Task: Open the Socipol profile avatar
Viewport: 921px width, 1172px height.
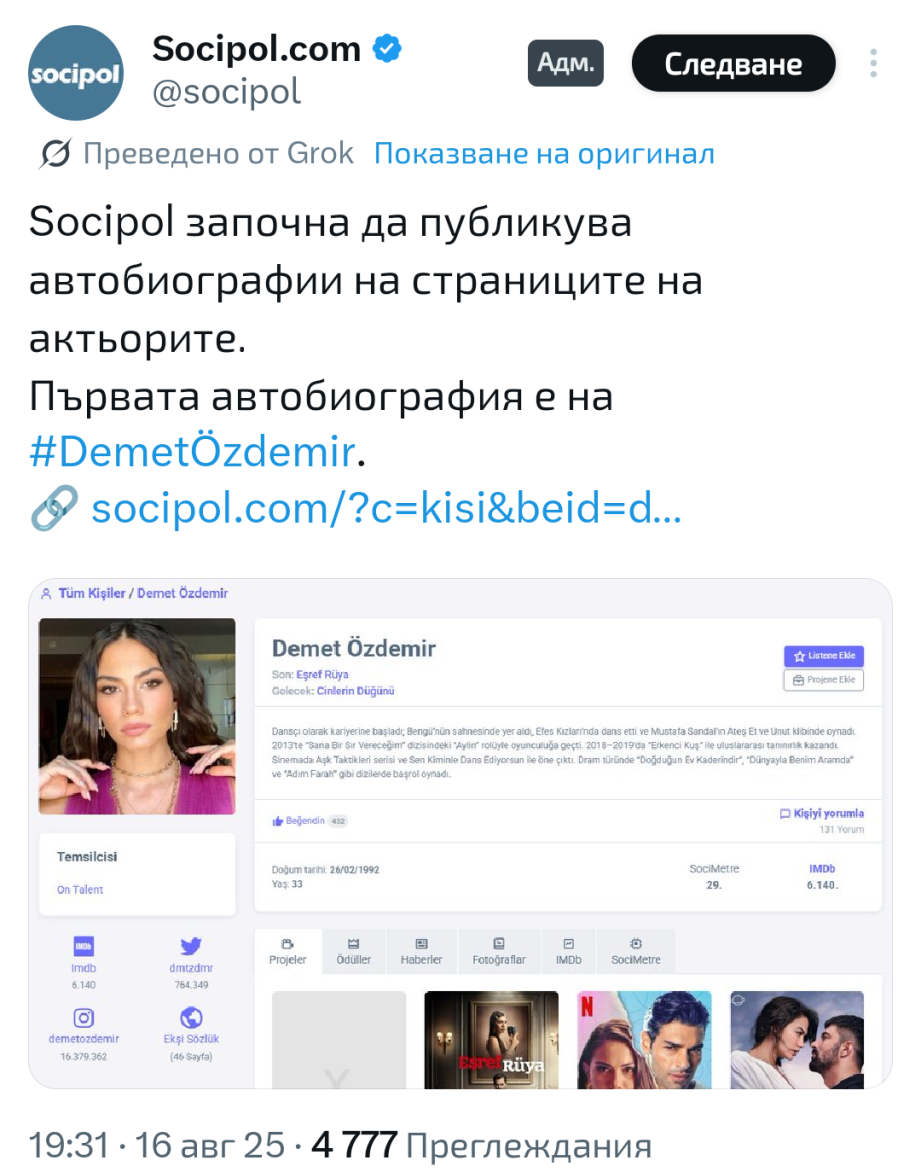Action: point(76,73)
